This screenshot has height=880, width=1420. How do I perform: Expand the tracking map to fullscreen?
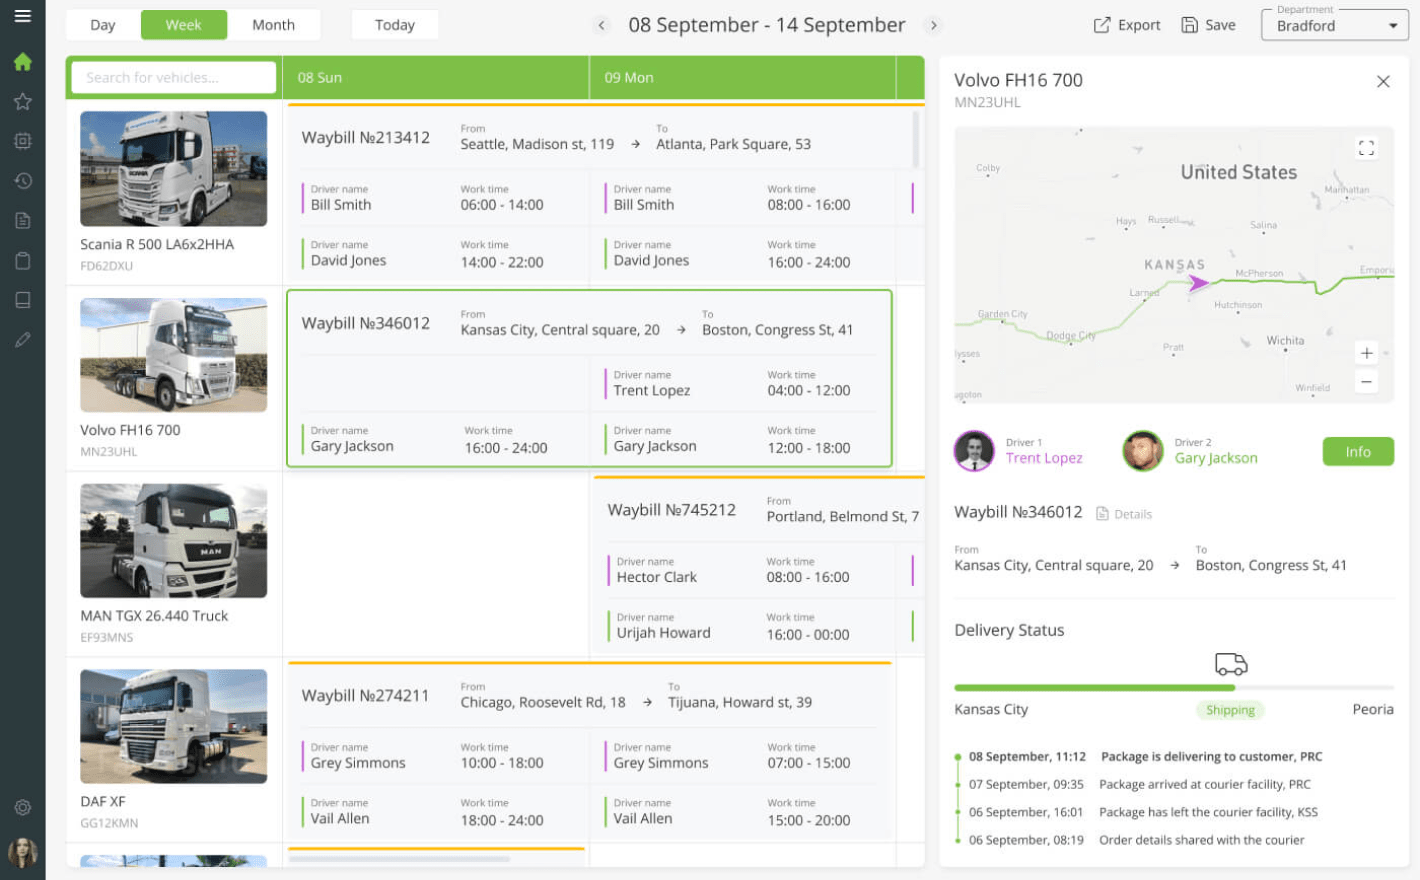[1367, 148]
